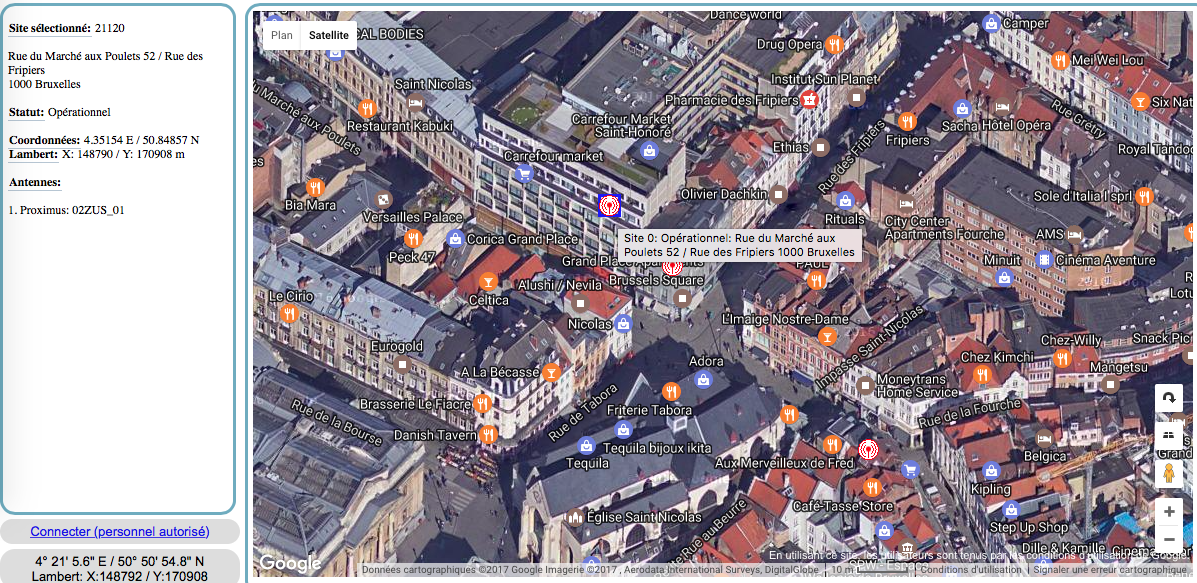1197x583 pixels.
Task: Click the Le Cirio restaurant icon
Action: [x=289, y=313]
